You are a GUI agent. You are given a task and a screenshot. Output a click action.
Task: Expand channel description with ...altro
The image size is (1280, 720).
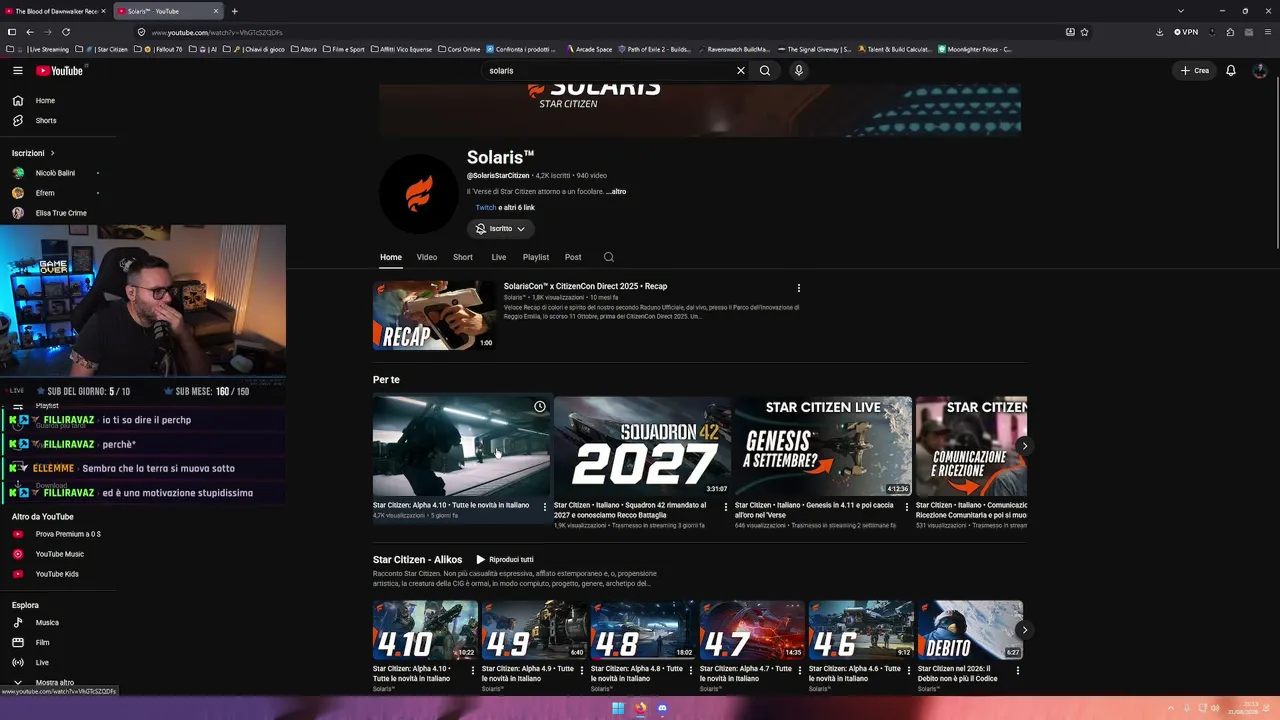point(616,192)
